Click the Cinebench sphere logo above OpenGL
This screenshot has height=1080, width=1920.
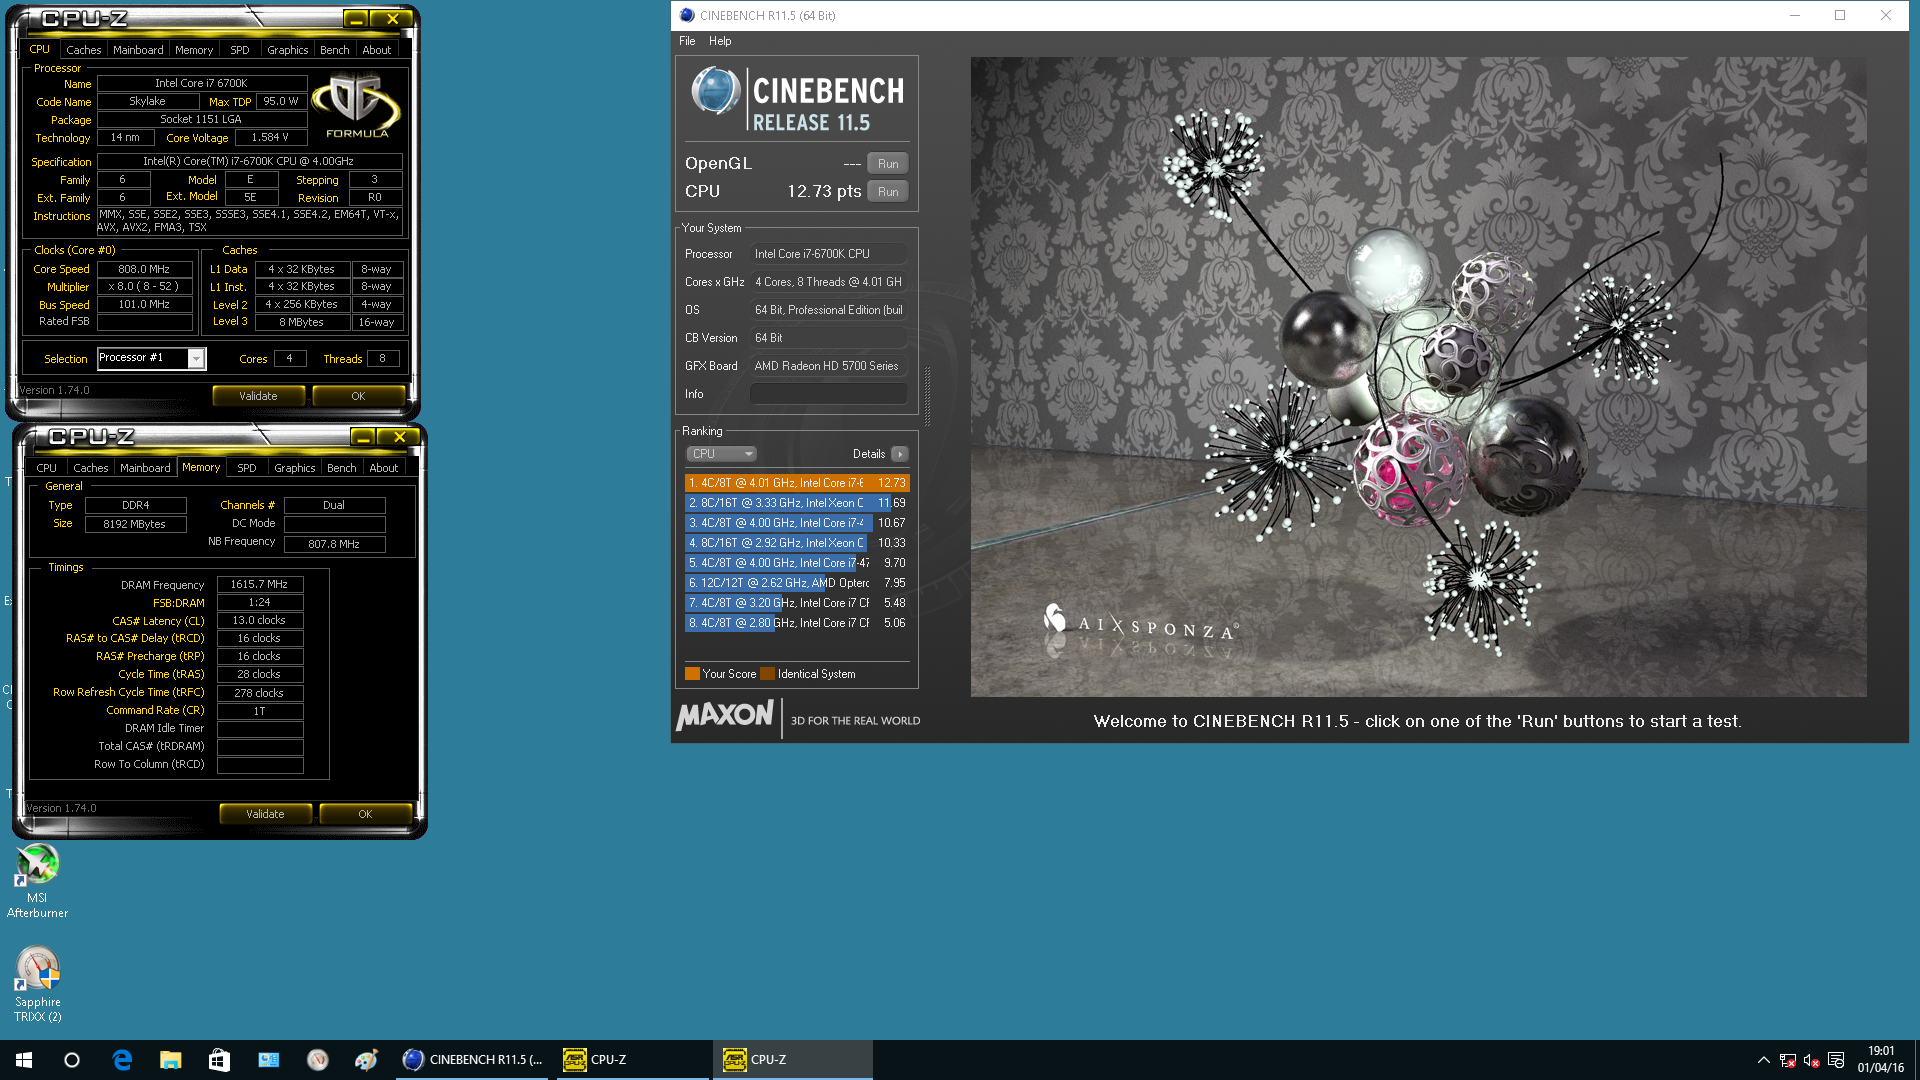click(x=714, y=91)
